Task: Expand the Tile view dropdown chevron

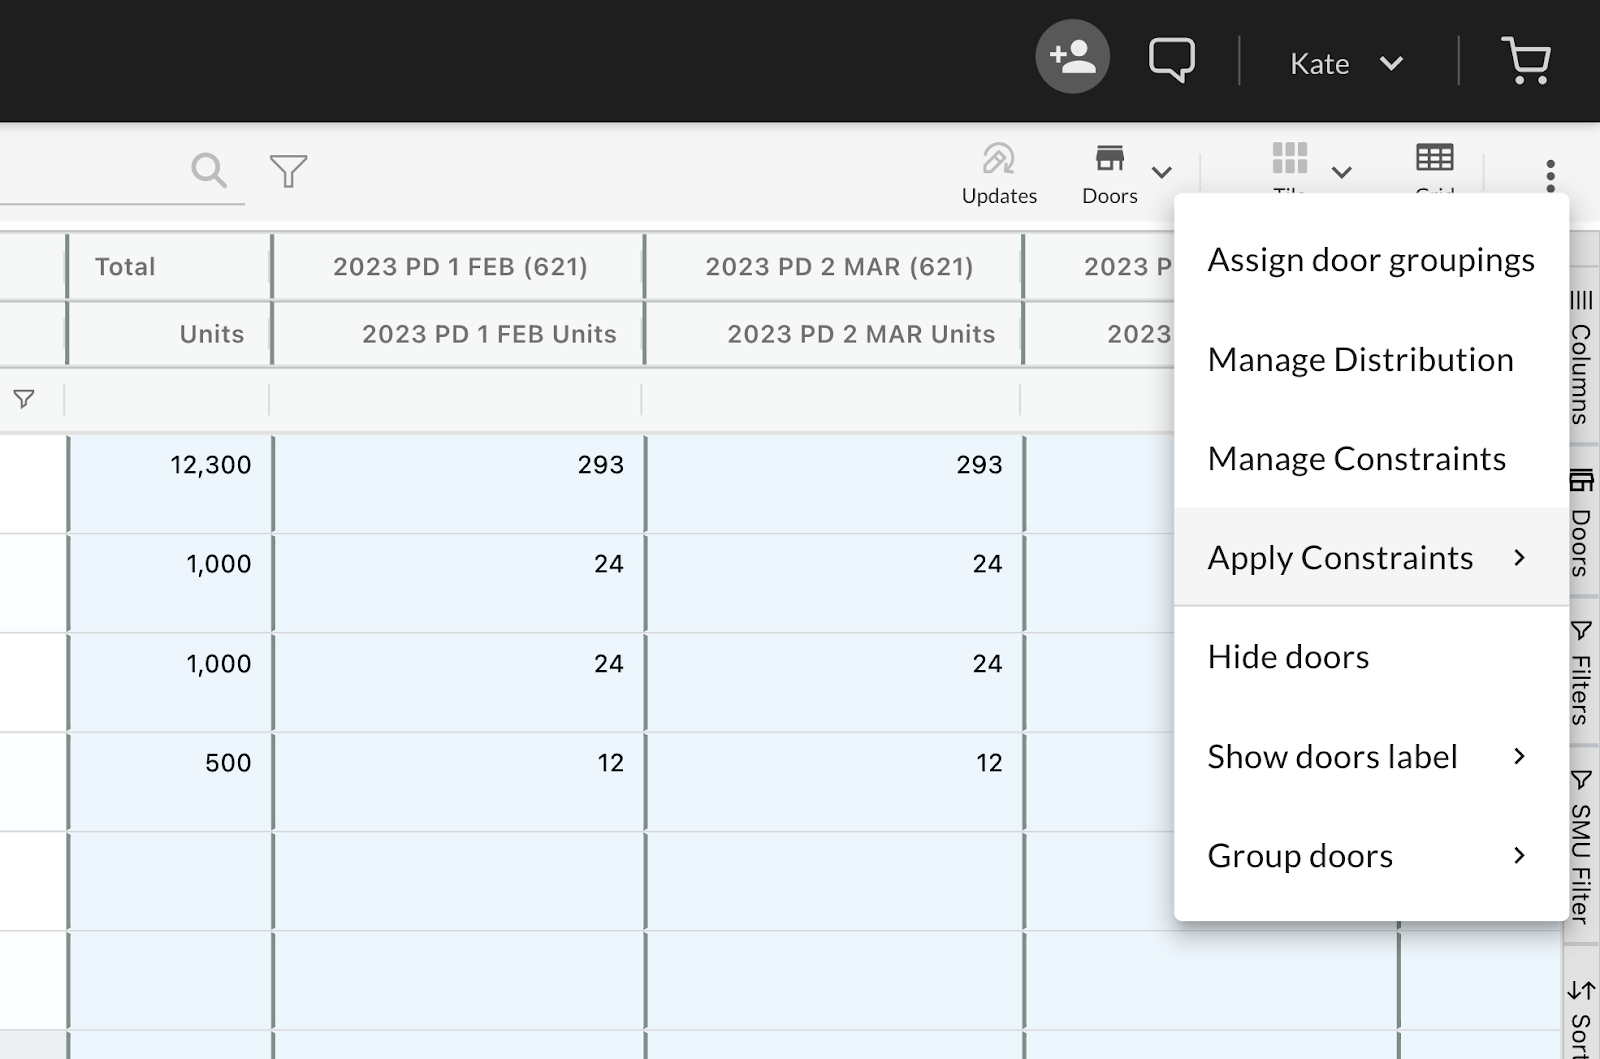Action: coord(1341,172)
